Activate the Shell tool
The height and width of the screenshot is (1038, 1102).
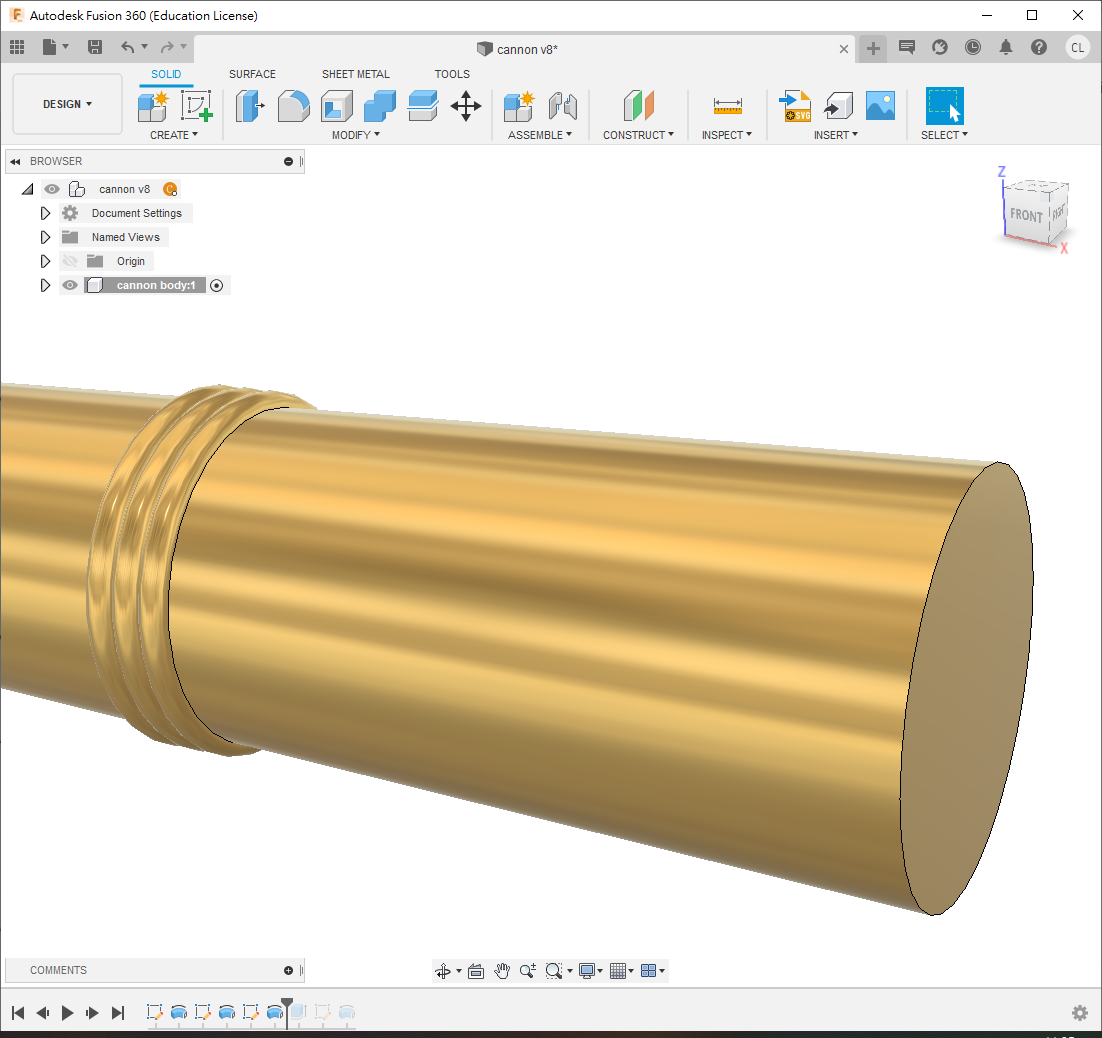click(336, 106)
